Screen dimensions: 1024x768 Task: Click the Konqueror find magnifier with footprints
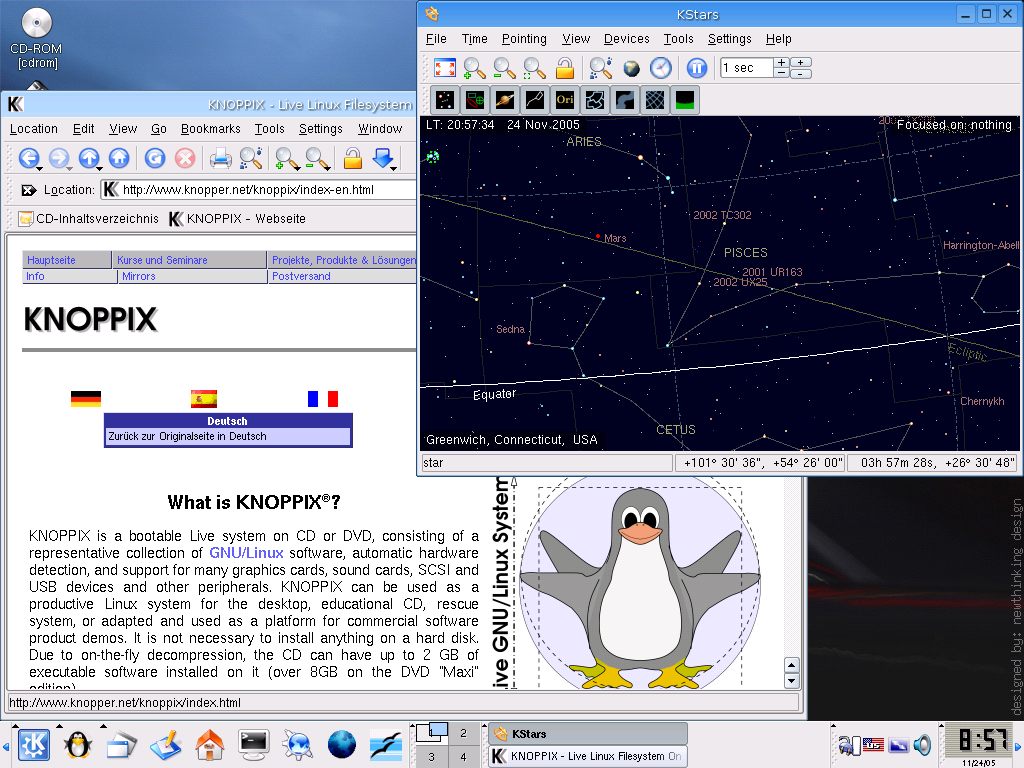tap(251, 157)
